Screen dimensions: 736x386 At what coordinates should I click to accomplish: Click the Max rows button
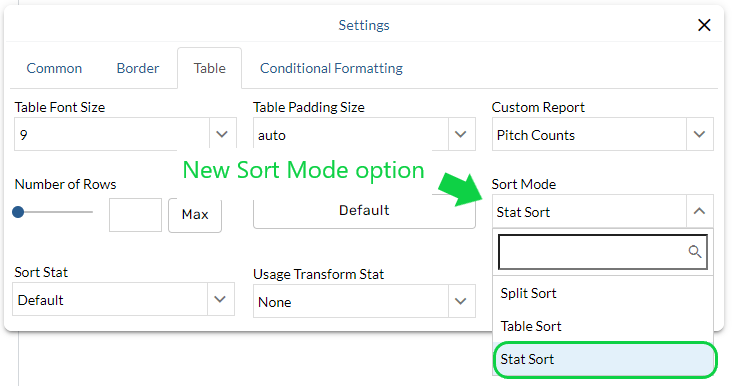click(x=195, y=215)
